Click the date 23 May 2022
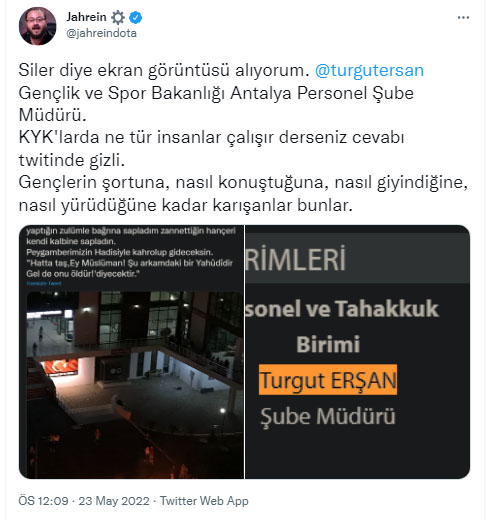Screen dimensions: 486x520 pyautogui.click(x=114, y=501)
